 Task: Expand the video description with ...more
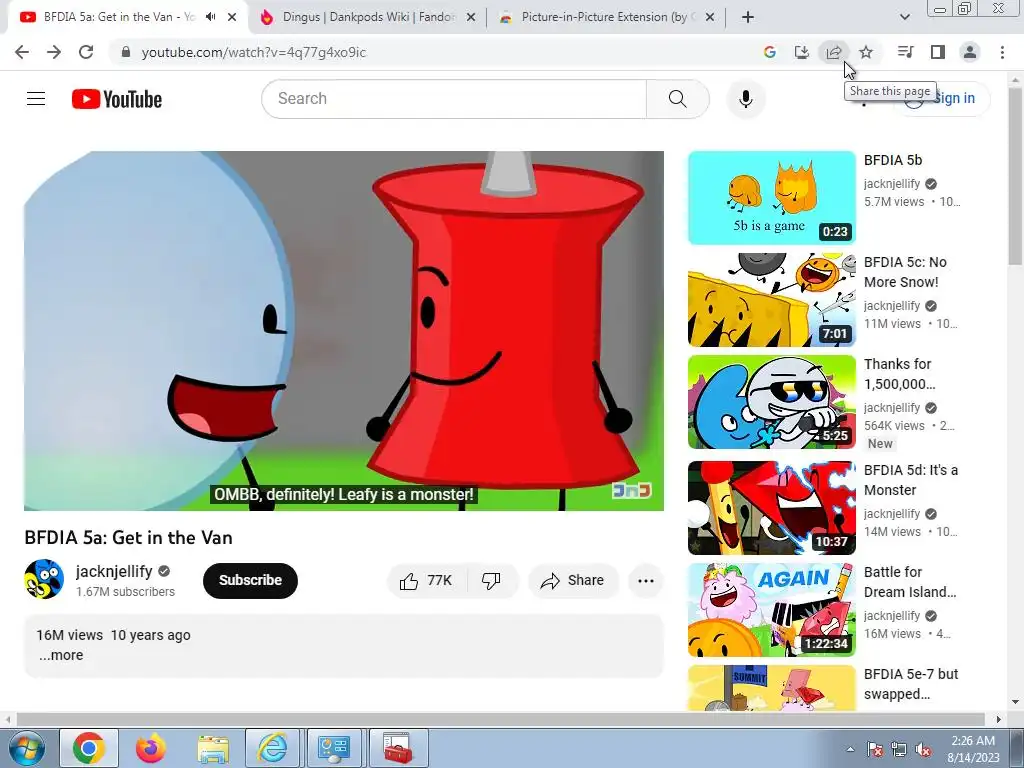click(61, 655)
